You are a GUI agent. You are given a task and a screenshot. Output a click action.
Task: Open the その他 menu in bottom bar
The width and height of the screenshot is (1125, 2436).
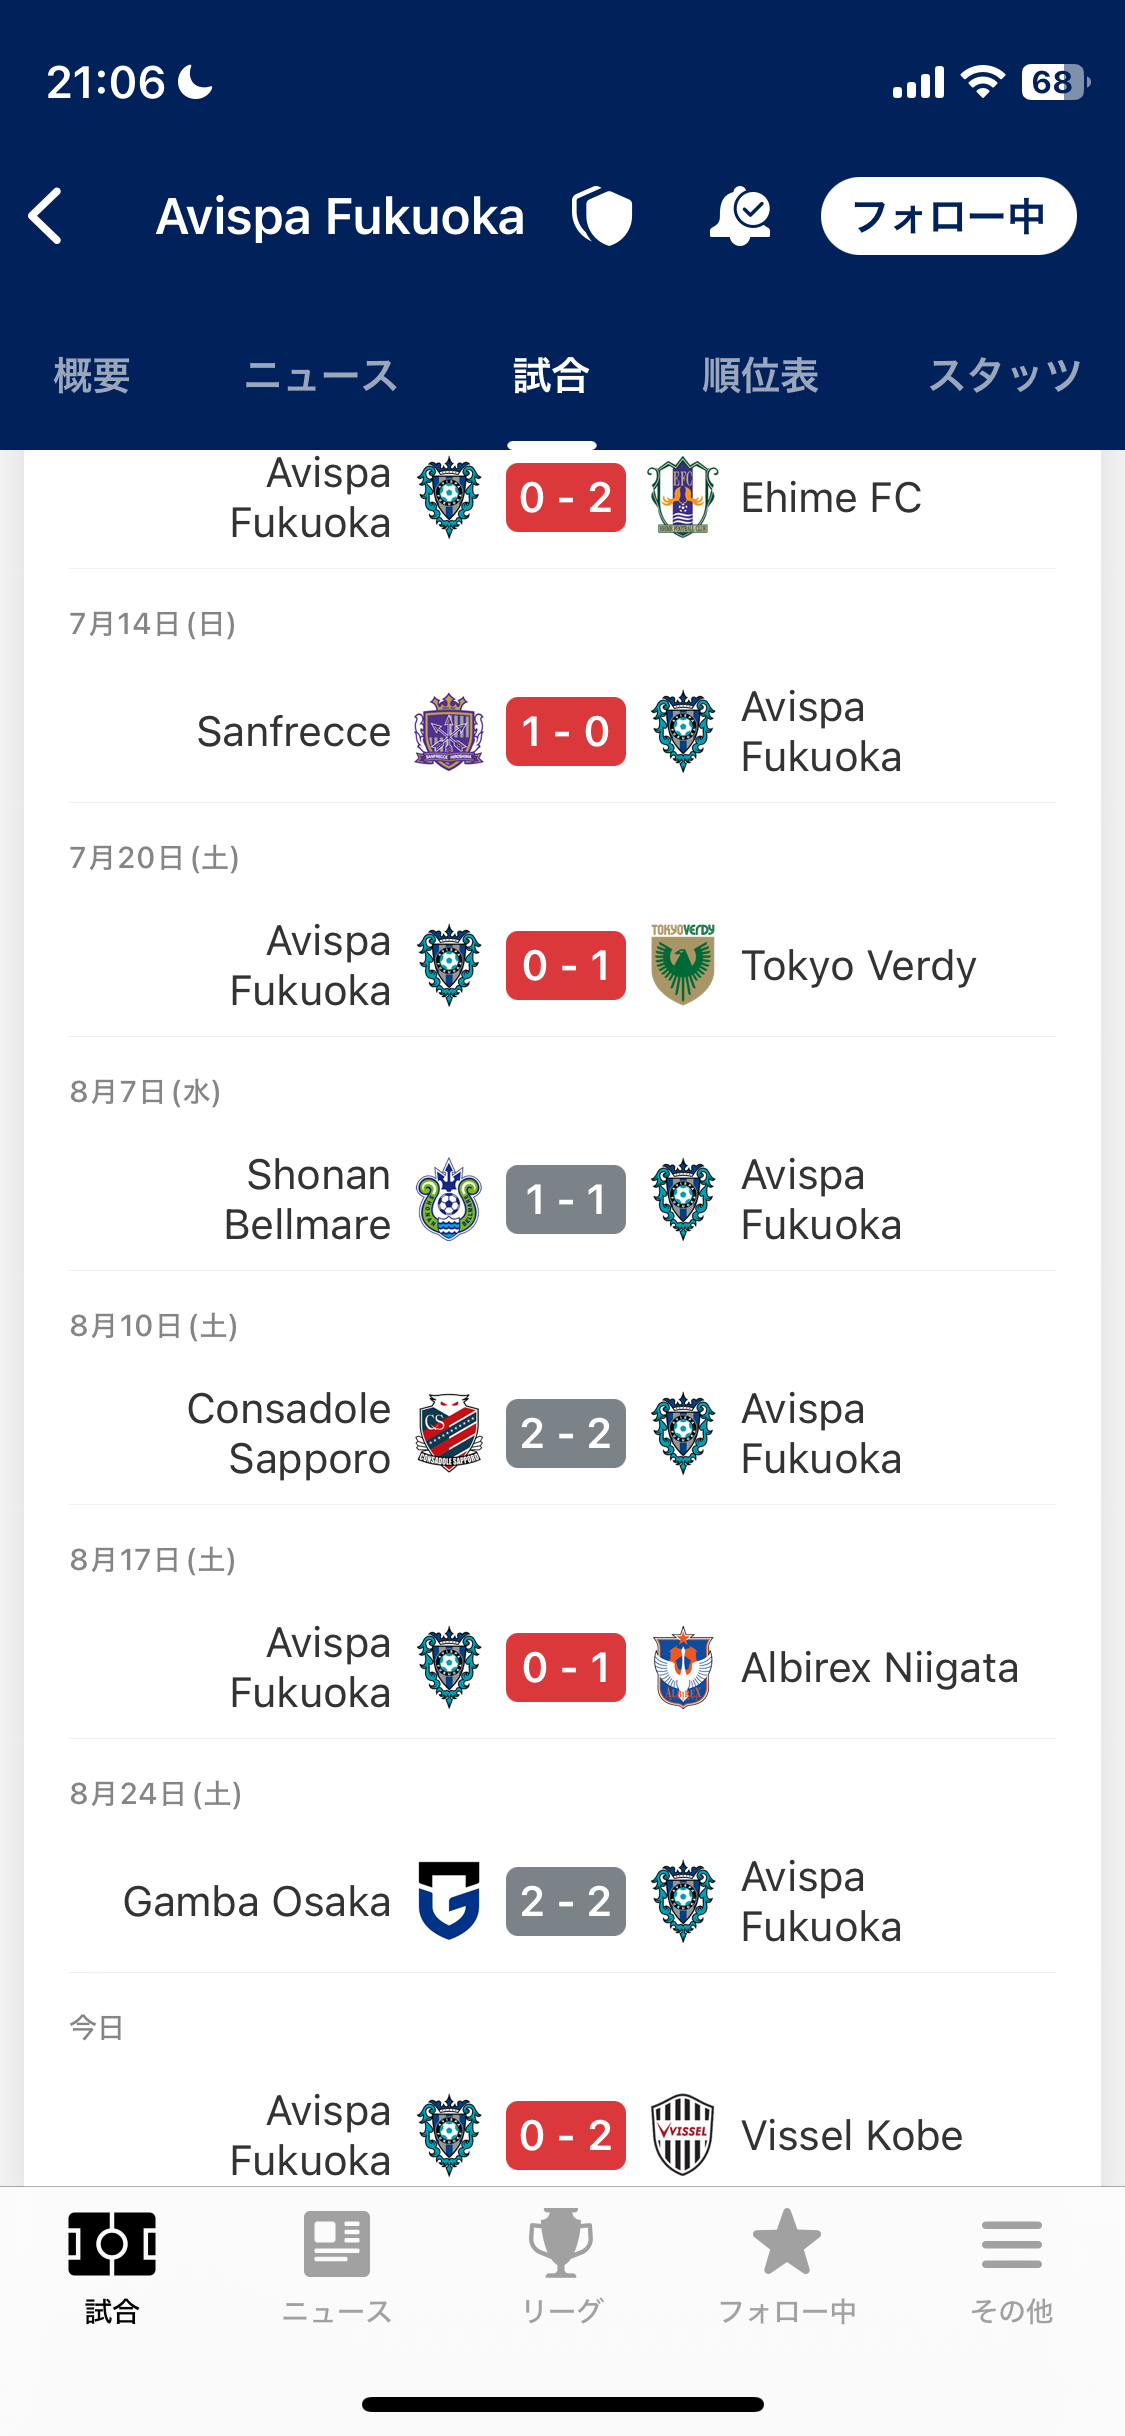point(1011,2265)
